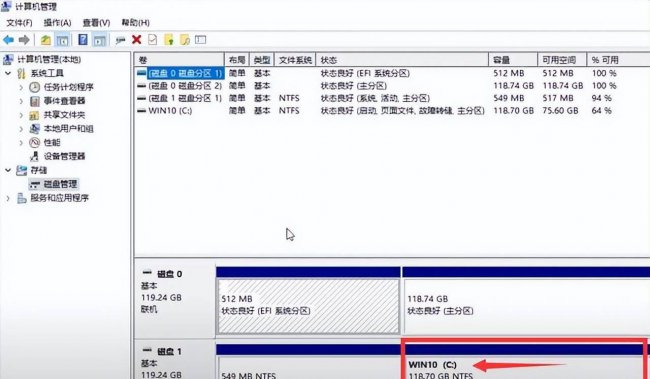Screen dimensions: 650x379
Task: Click the 设备管理器 icon in tree
Action: pos(35,156)
